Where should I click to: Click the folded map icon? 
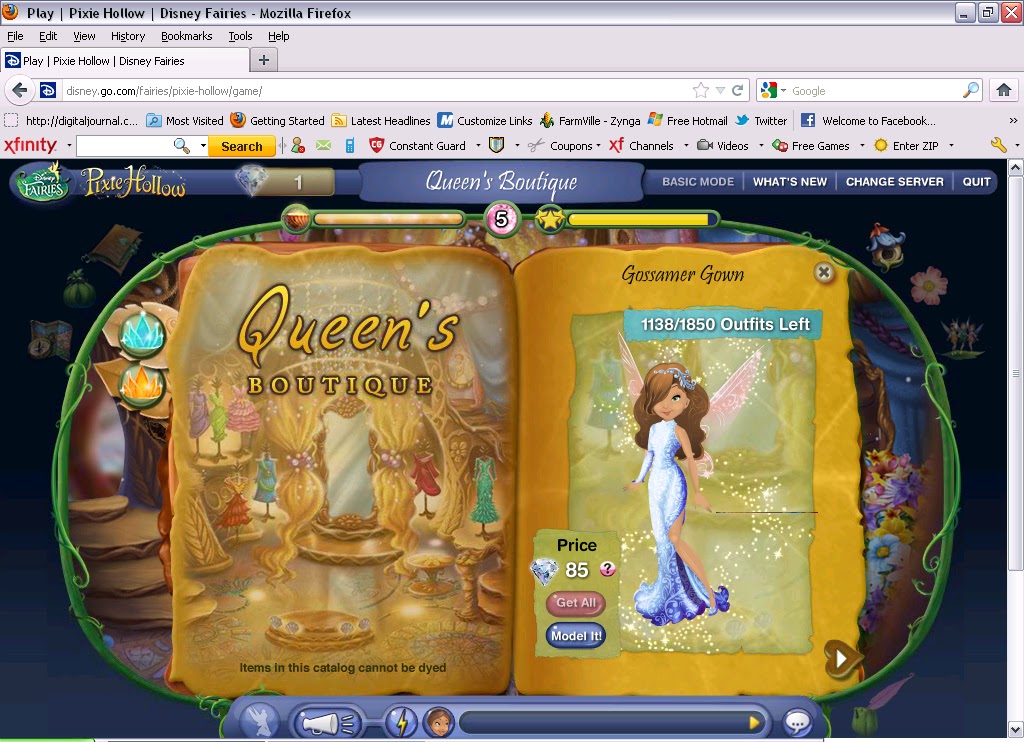(50, 338)
